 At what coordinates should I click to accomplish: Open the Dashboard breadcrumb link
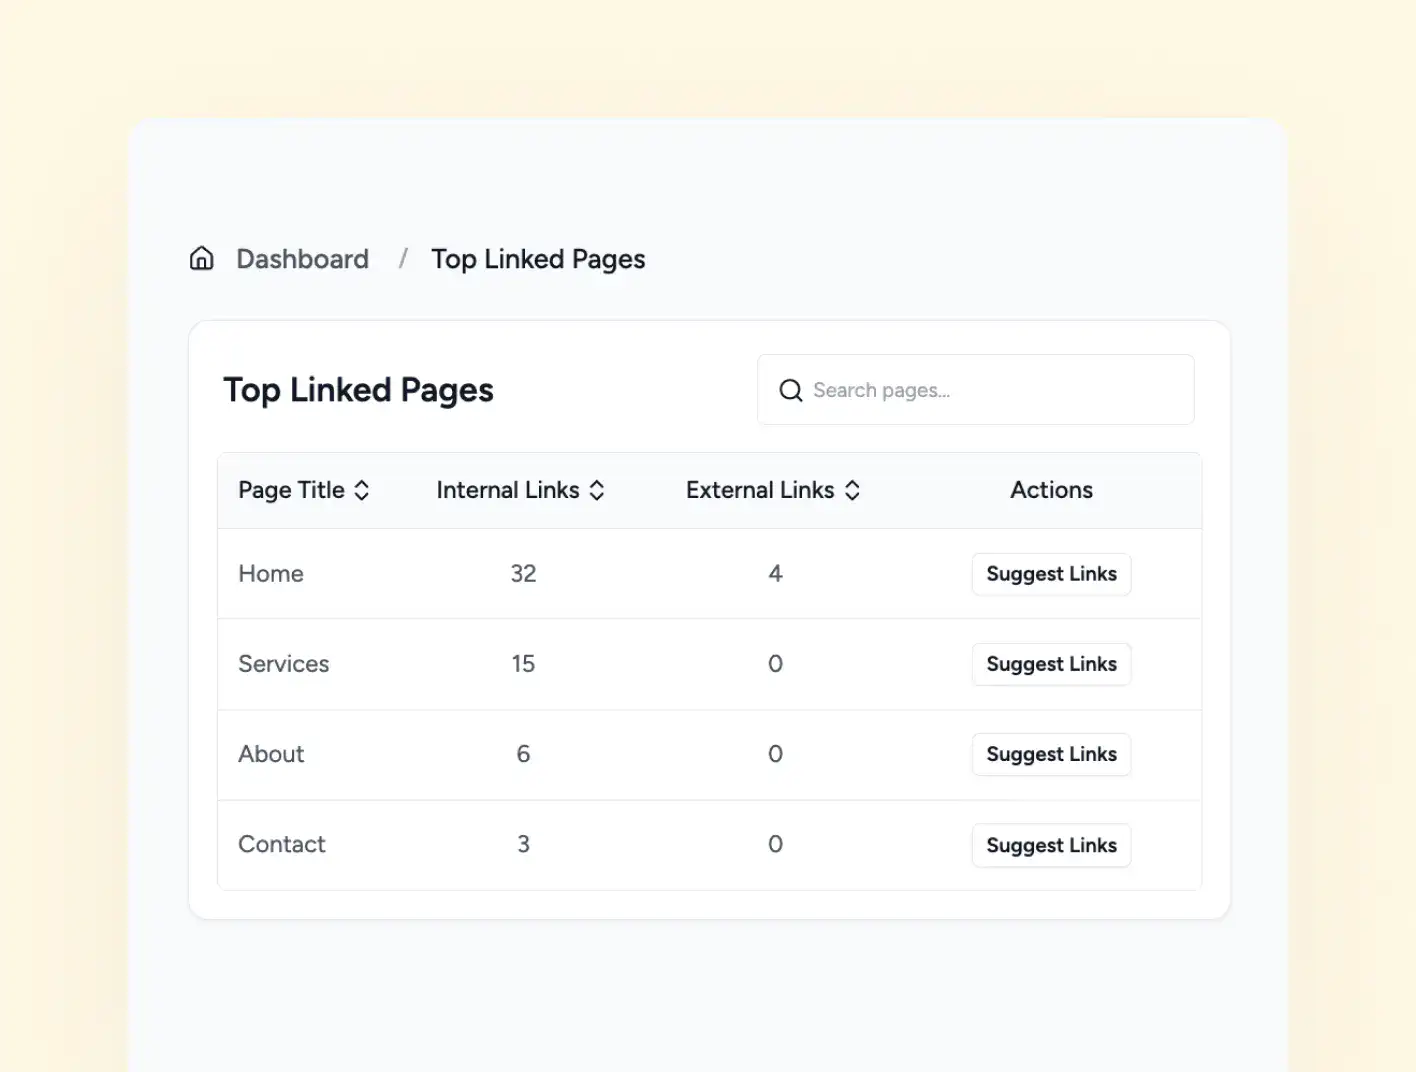(x=302, y=259)
